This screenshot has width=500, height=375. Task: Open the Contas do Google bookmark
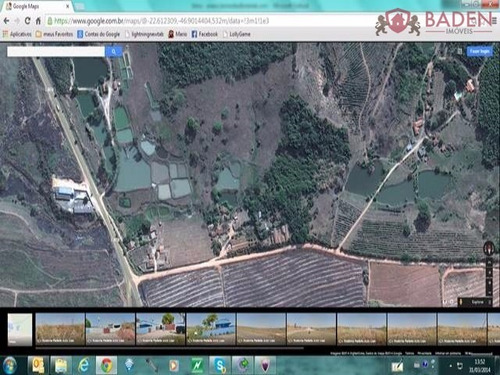point(98,34)
